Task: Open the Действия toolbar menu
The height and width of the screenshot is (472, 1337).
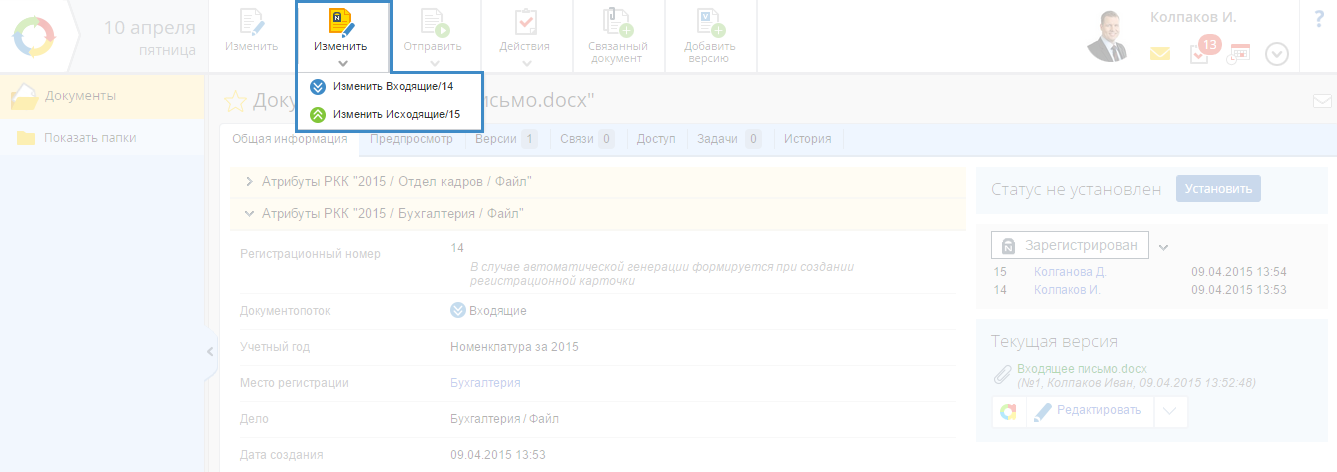Action: (524, 36)
